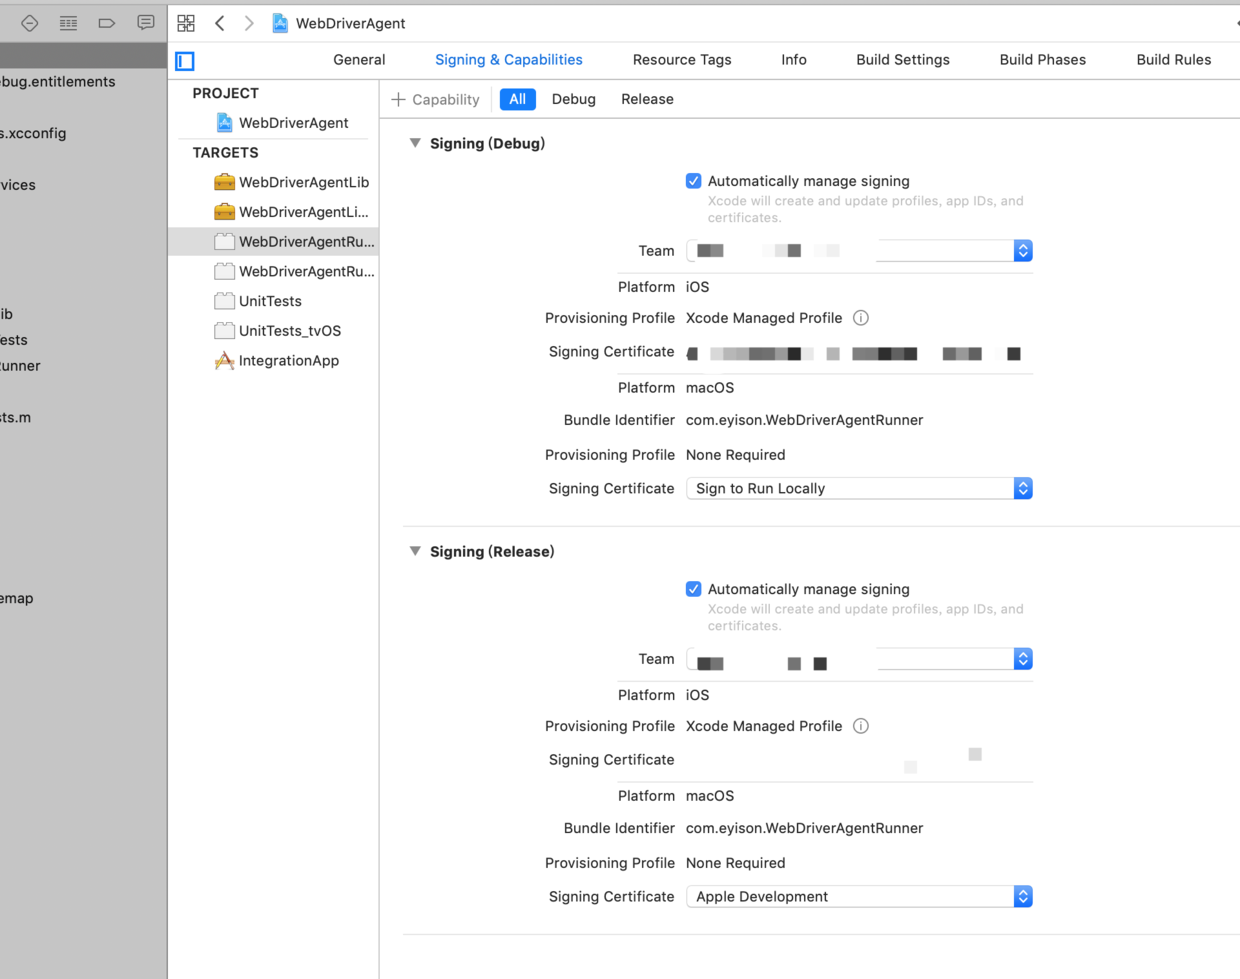Viewport: 1240px width, 979px height.
Task: Go forward with the right chevron
Action: click(x=249, y=23)
